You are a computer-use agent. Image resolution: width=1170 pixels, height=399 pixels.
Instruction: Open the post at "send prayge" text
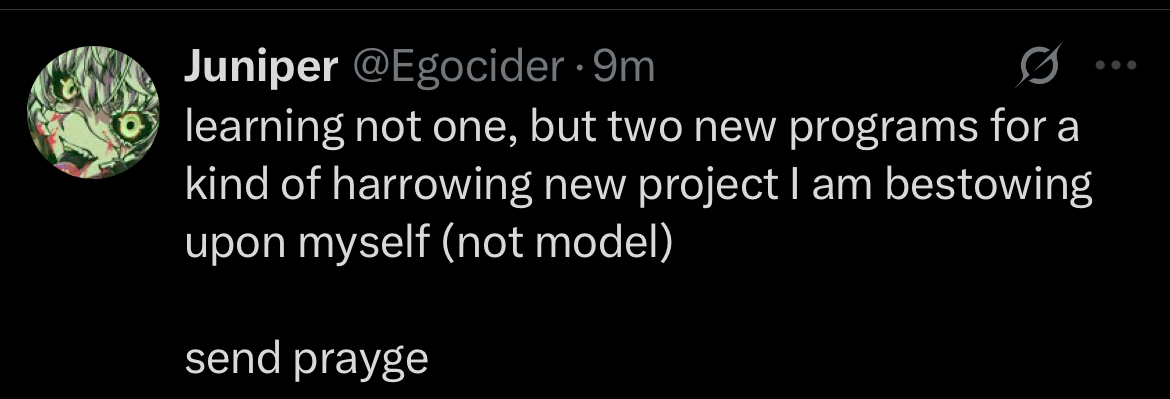(x=307, y=361)
